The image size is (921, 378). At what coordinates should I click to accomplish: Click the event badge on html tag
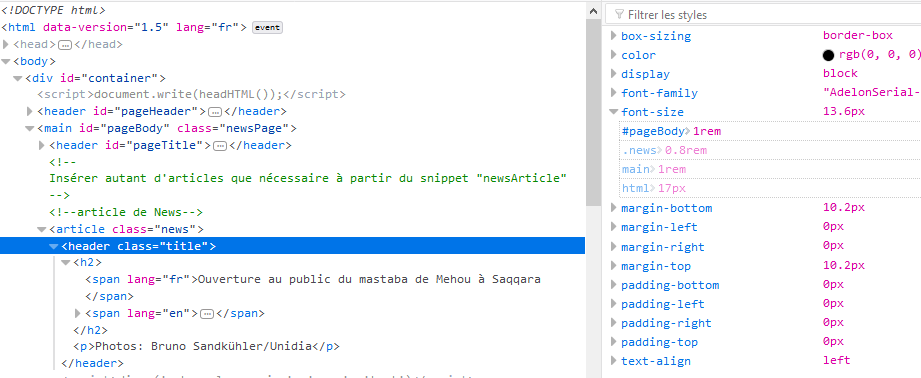coord(267,28)
